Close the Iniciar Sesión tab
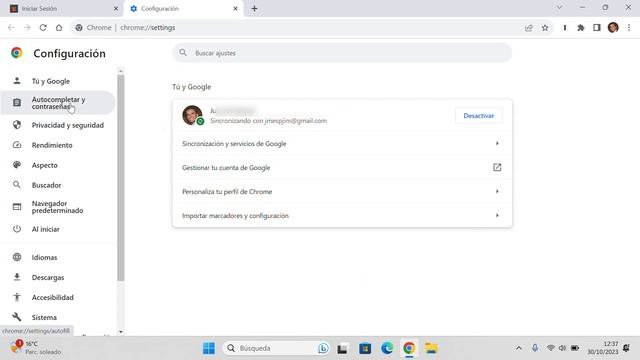Viewport: 640px width, 360px height. [116, 9]
